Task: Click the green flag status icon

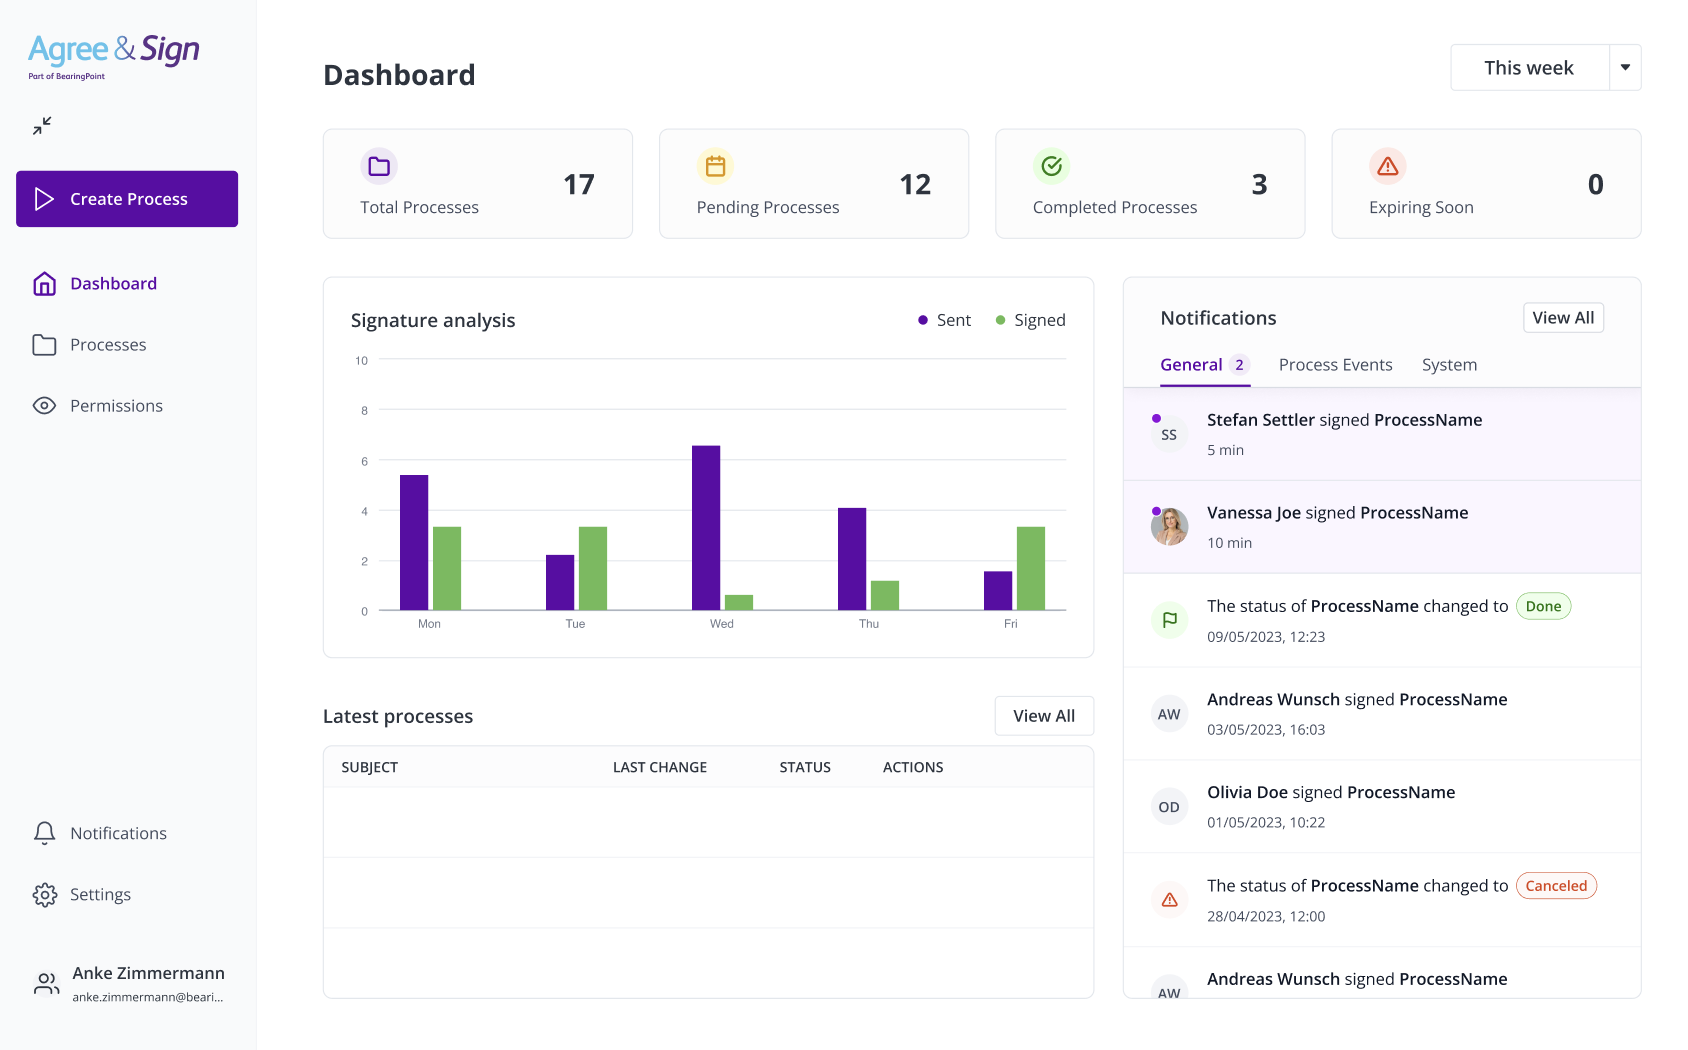Action: point(1169,620)
